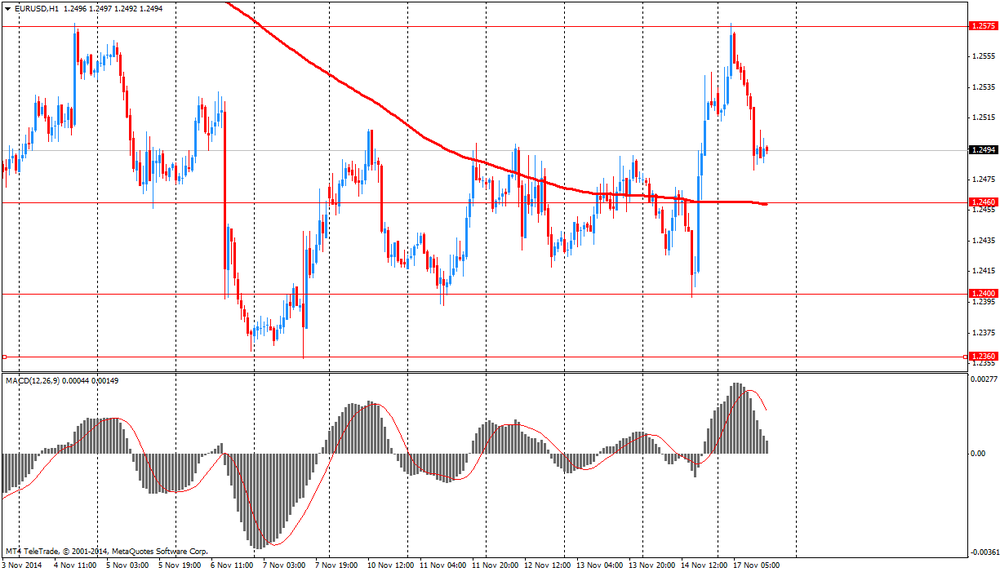Open the chart menu arrow beside EURUSD,H1
The image size is (1000, 572).
[x=8, y=9]
